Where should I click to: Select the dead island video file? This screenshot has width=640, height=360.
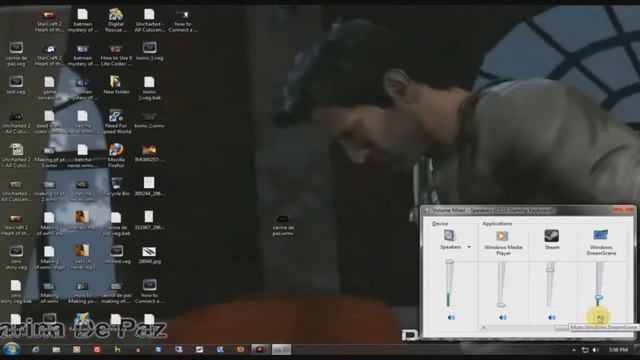tap(49, 122)
